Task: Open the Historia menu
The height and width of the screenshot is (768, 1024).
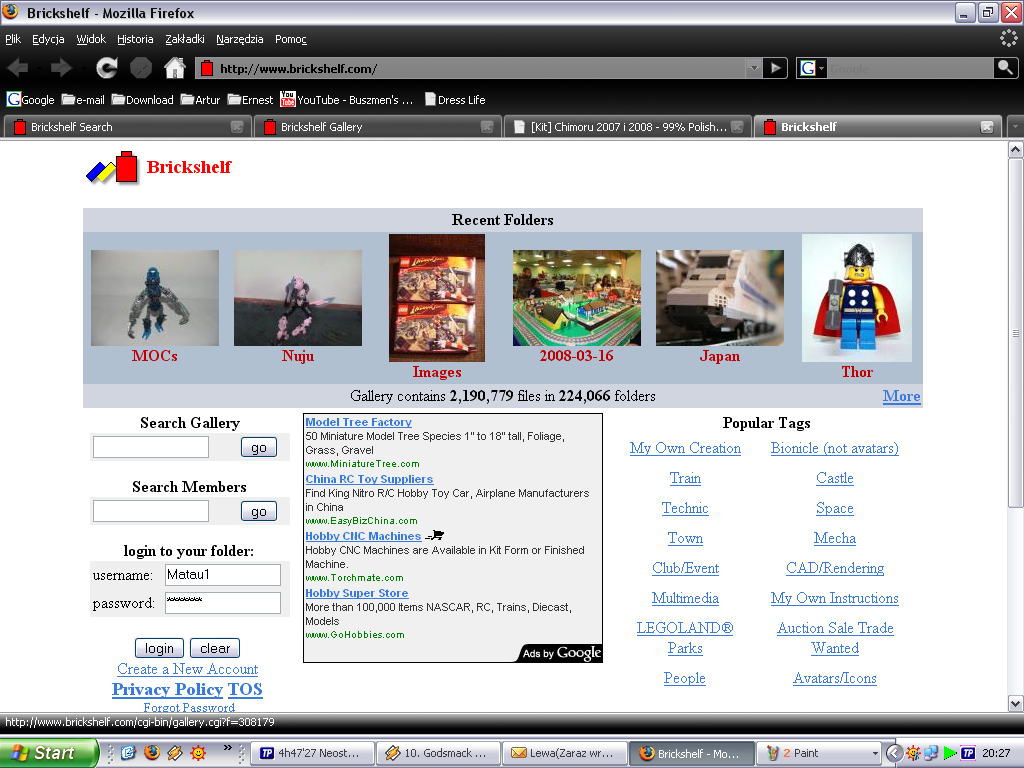Action: (135, 39)
